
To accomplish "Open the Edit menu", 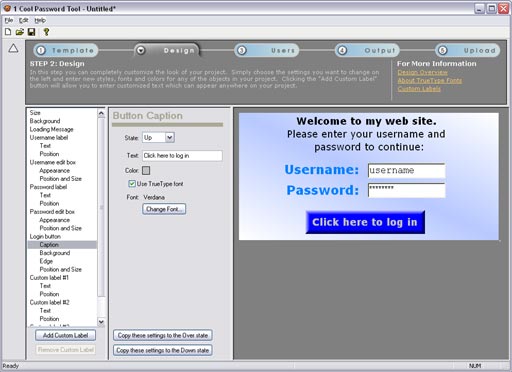I will tap(23, 20).
